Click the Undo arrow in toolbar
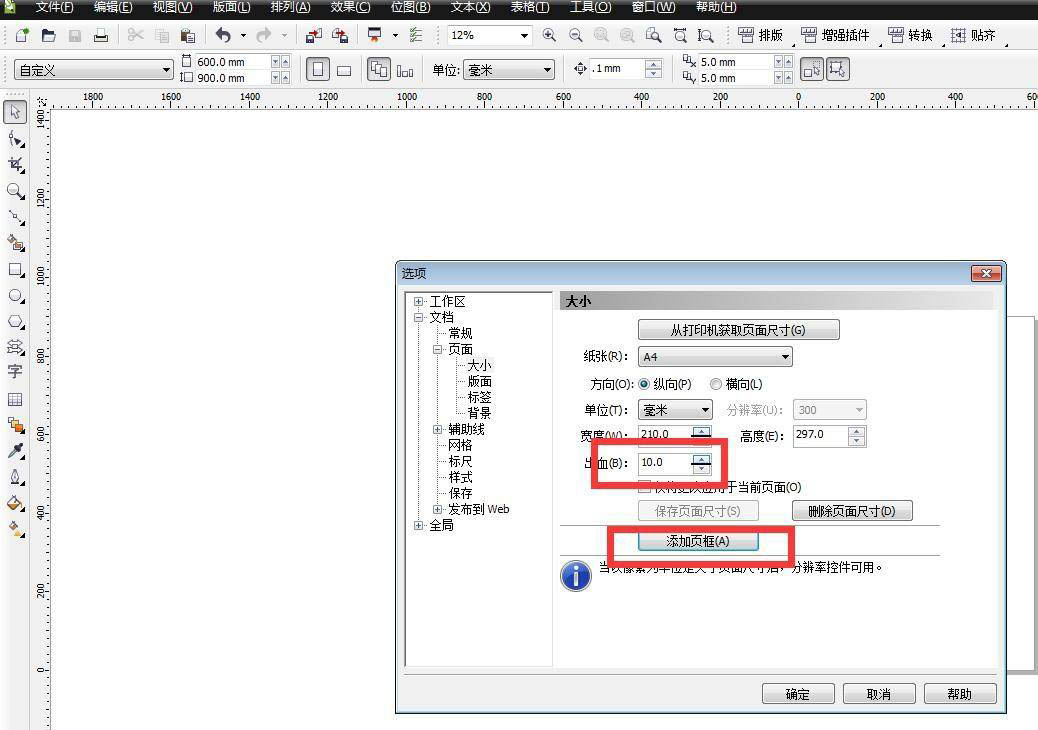The image size is (1038, 730). pyautogui.click(x=223, y=36)
